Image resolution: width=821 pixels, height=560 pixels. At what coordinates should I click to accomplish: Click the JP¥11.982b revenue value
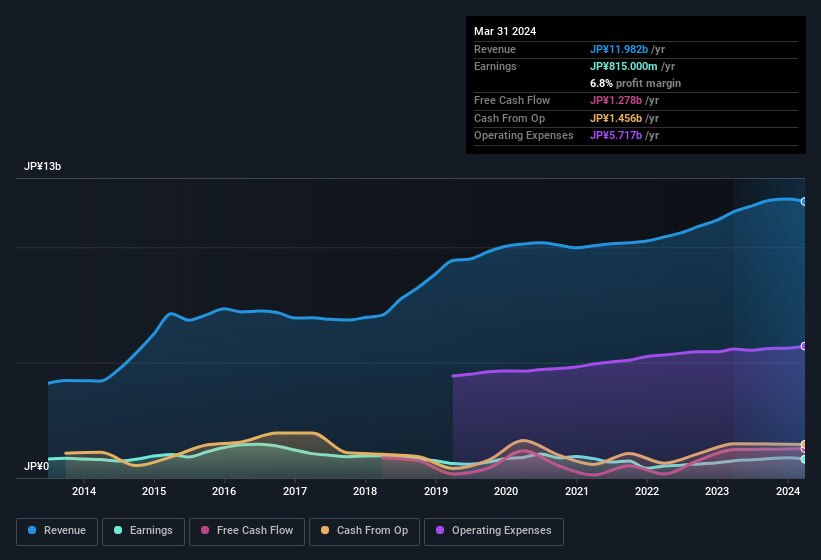click(x=619, y=49)
